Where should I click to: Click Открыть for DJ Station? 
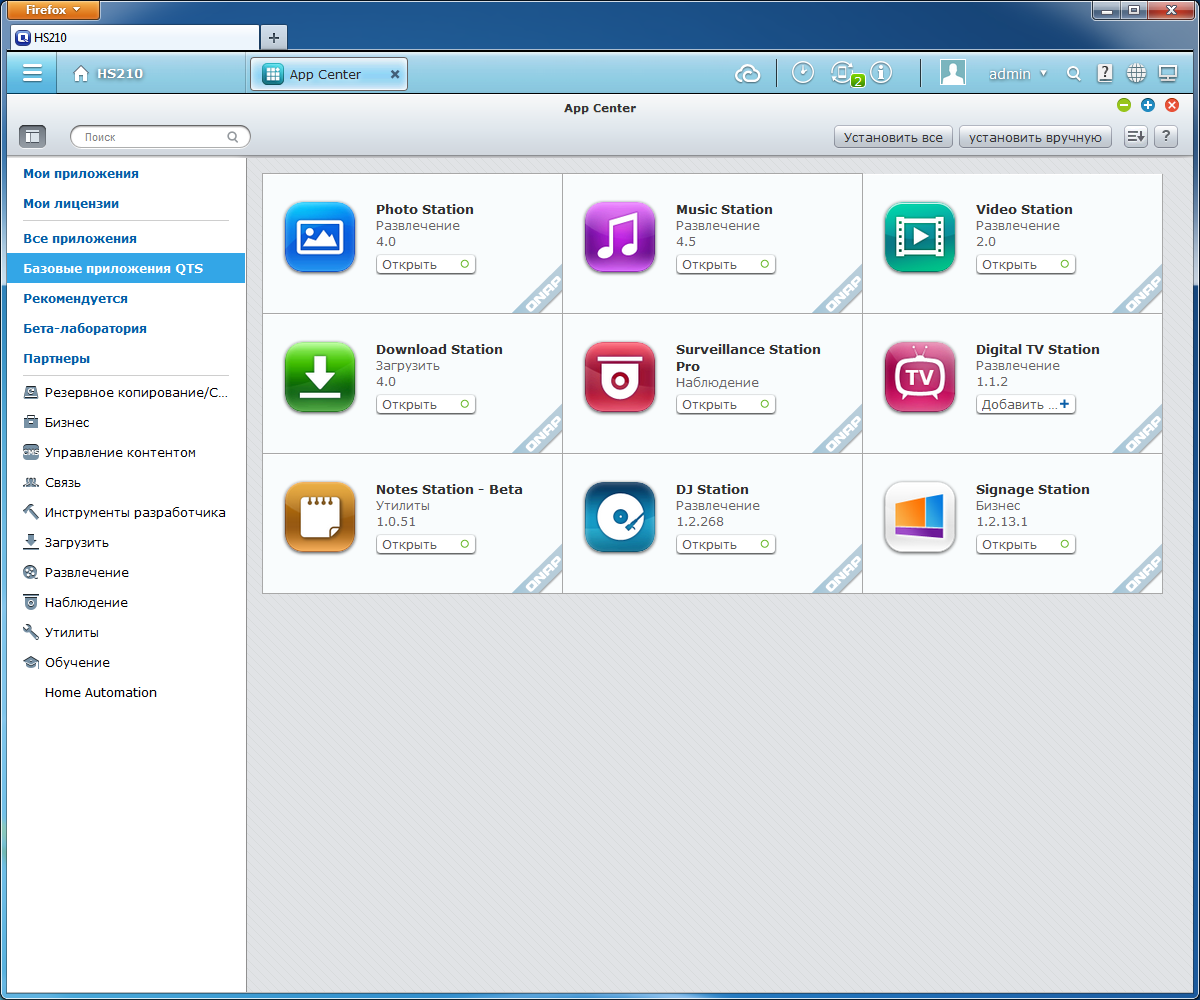726,544
